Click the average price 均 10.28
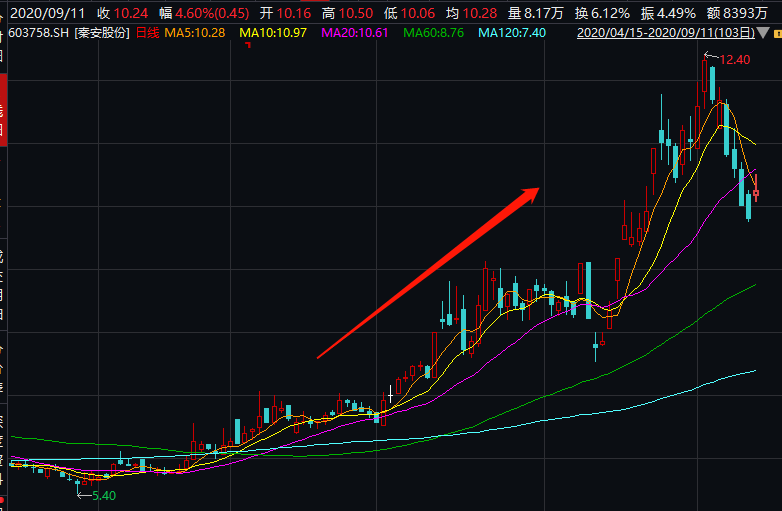 coord(471,13)
